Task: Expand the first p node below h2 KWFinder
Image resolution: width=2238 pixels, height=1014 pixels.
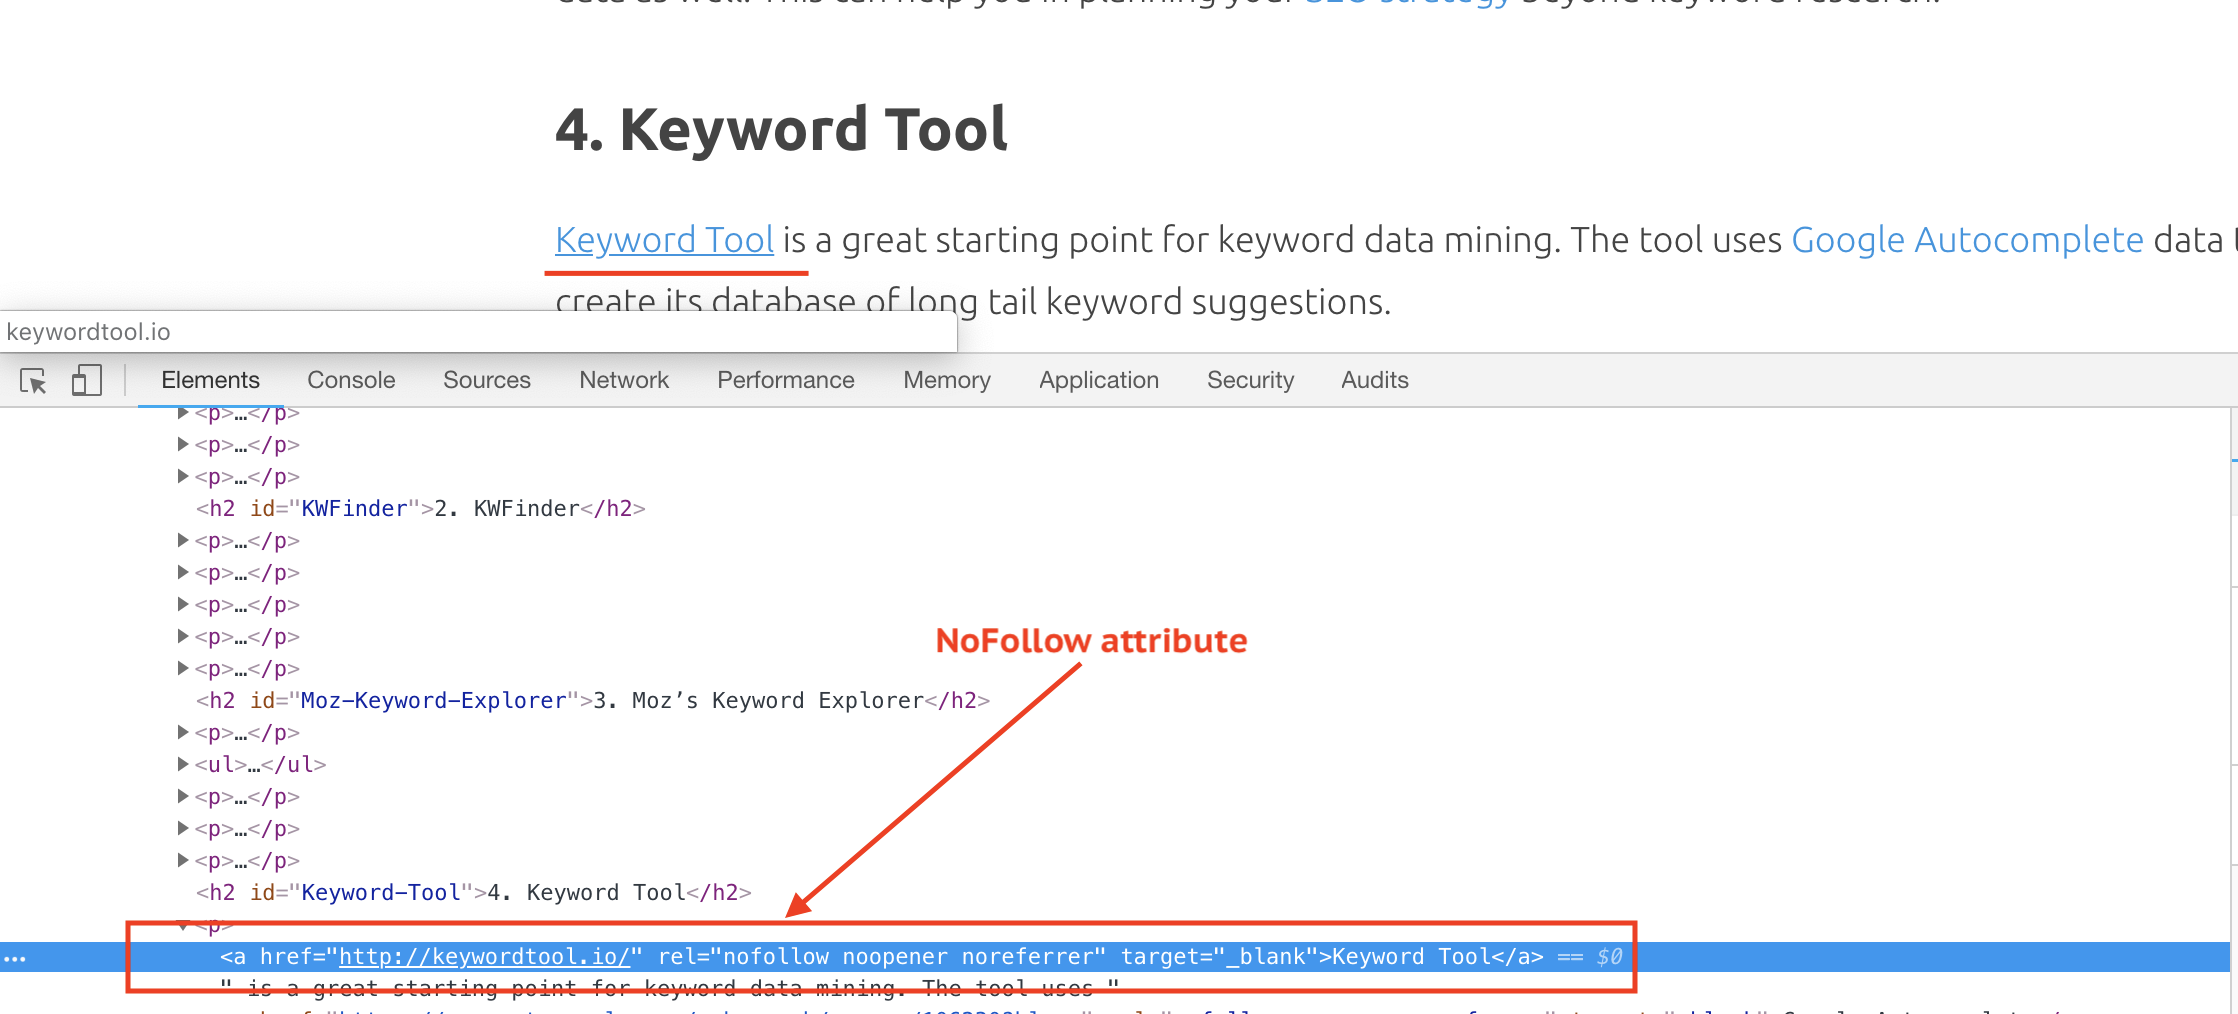Action: click(x=183, y=541)
